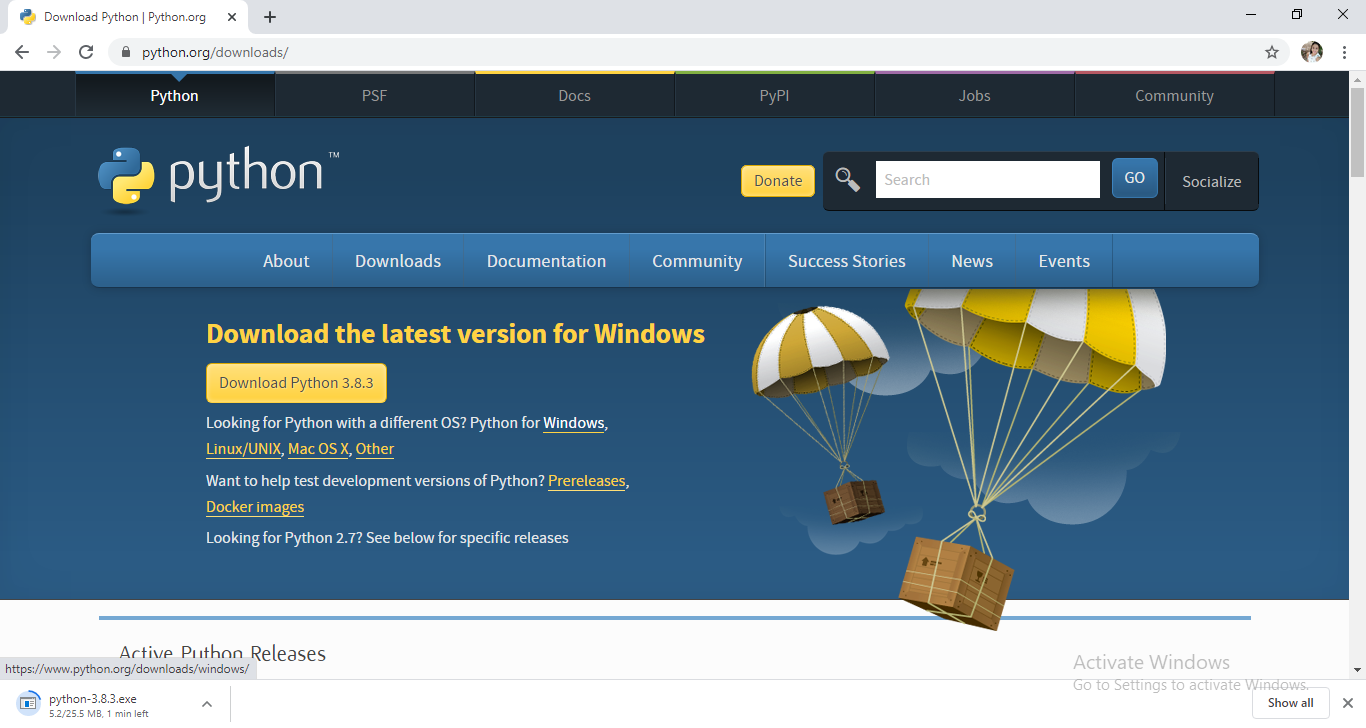Screen dimensions: 1366x728
Task: Close the downloads bar
Action: (x=1346, y=703)
